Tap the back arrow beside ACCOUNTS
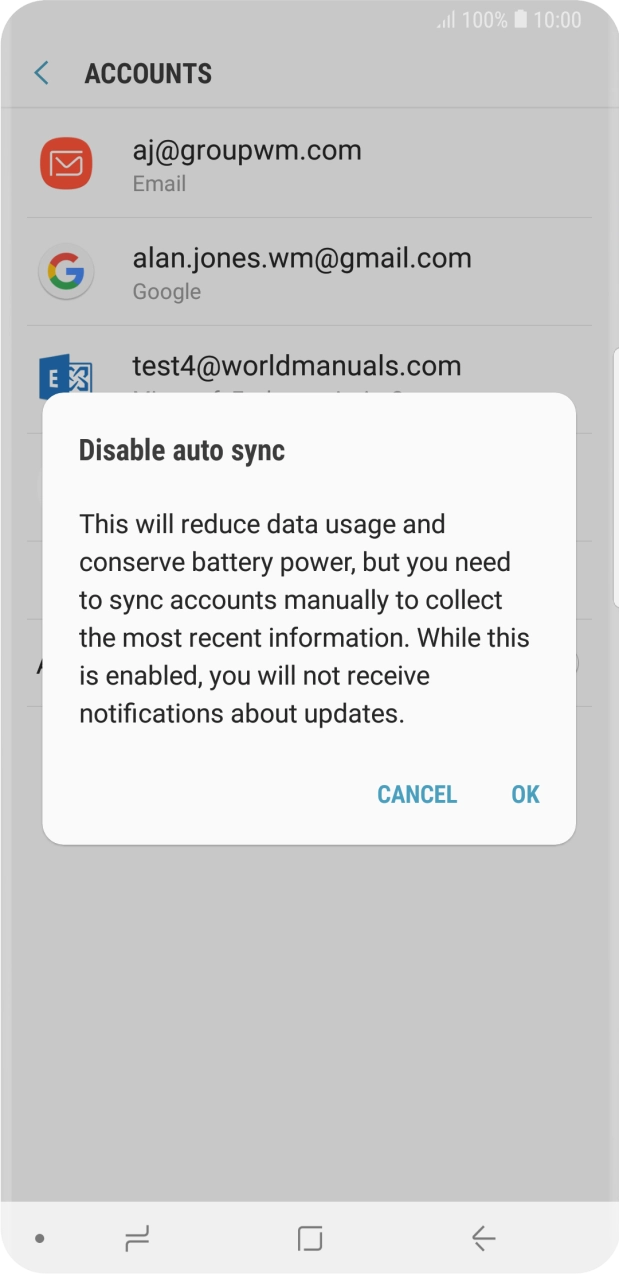The height and width of the screenshot is (1274, 619). [41, 73]
